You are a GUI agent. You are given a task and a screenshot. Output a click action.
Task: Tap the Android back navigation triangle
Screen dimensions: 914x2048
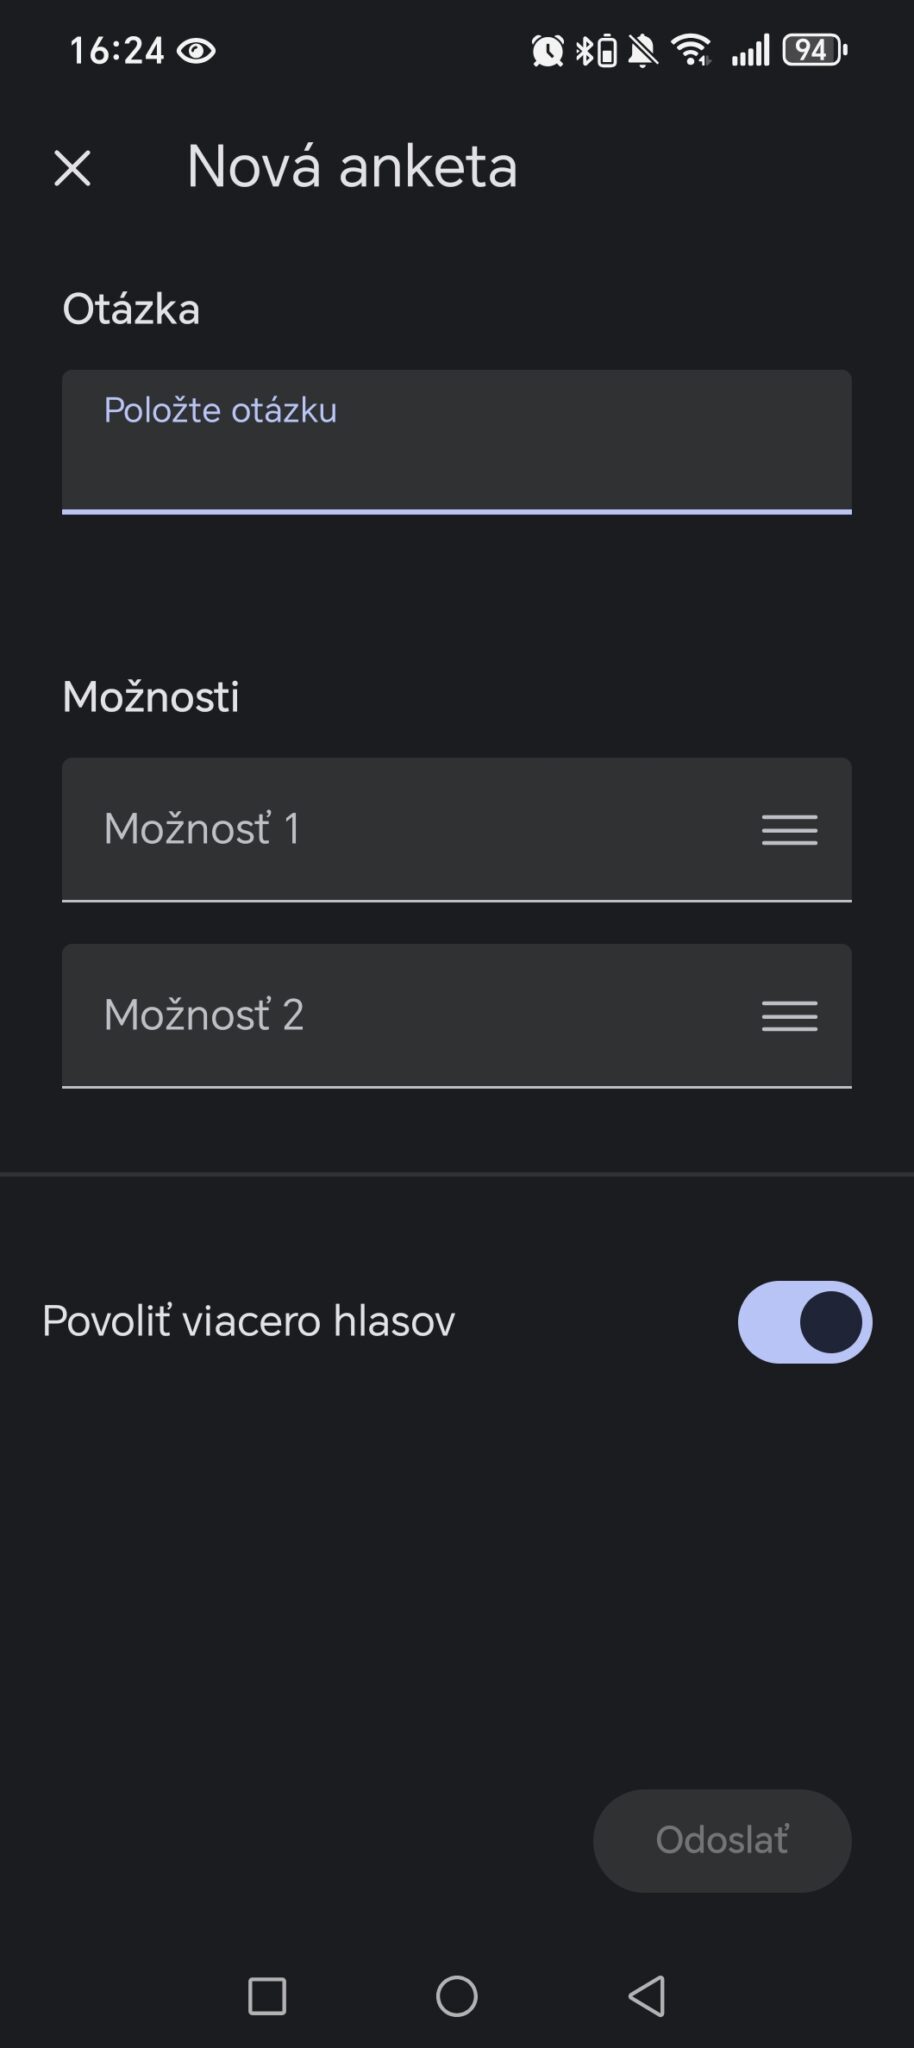pyautogui.click(x=647, y=1996)
